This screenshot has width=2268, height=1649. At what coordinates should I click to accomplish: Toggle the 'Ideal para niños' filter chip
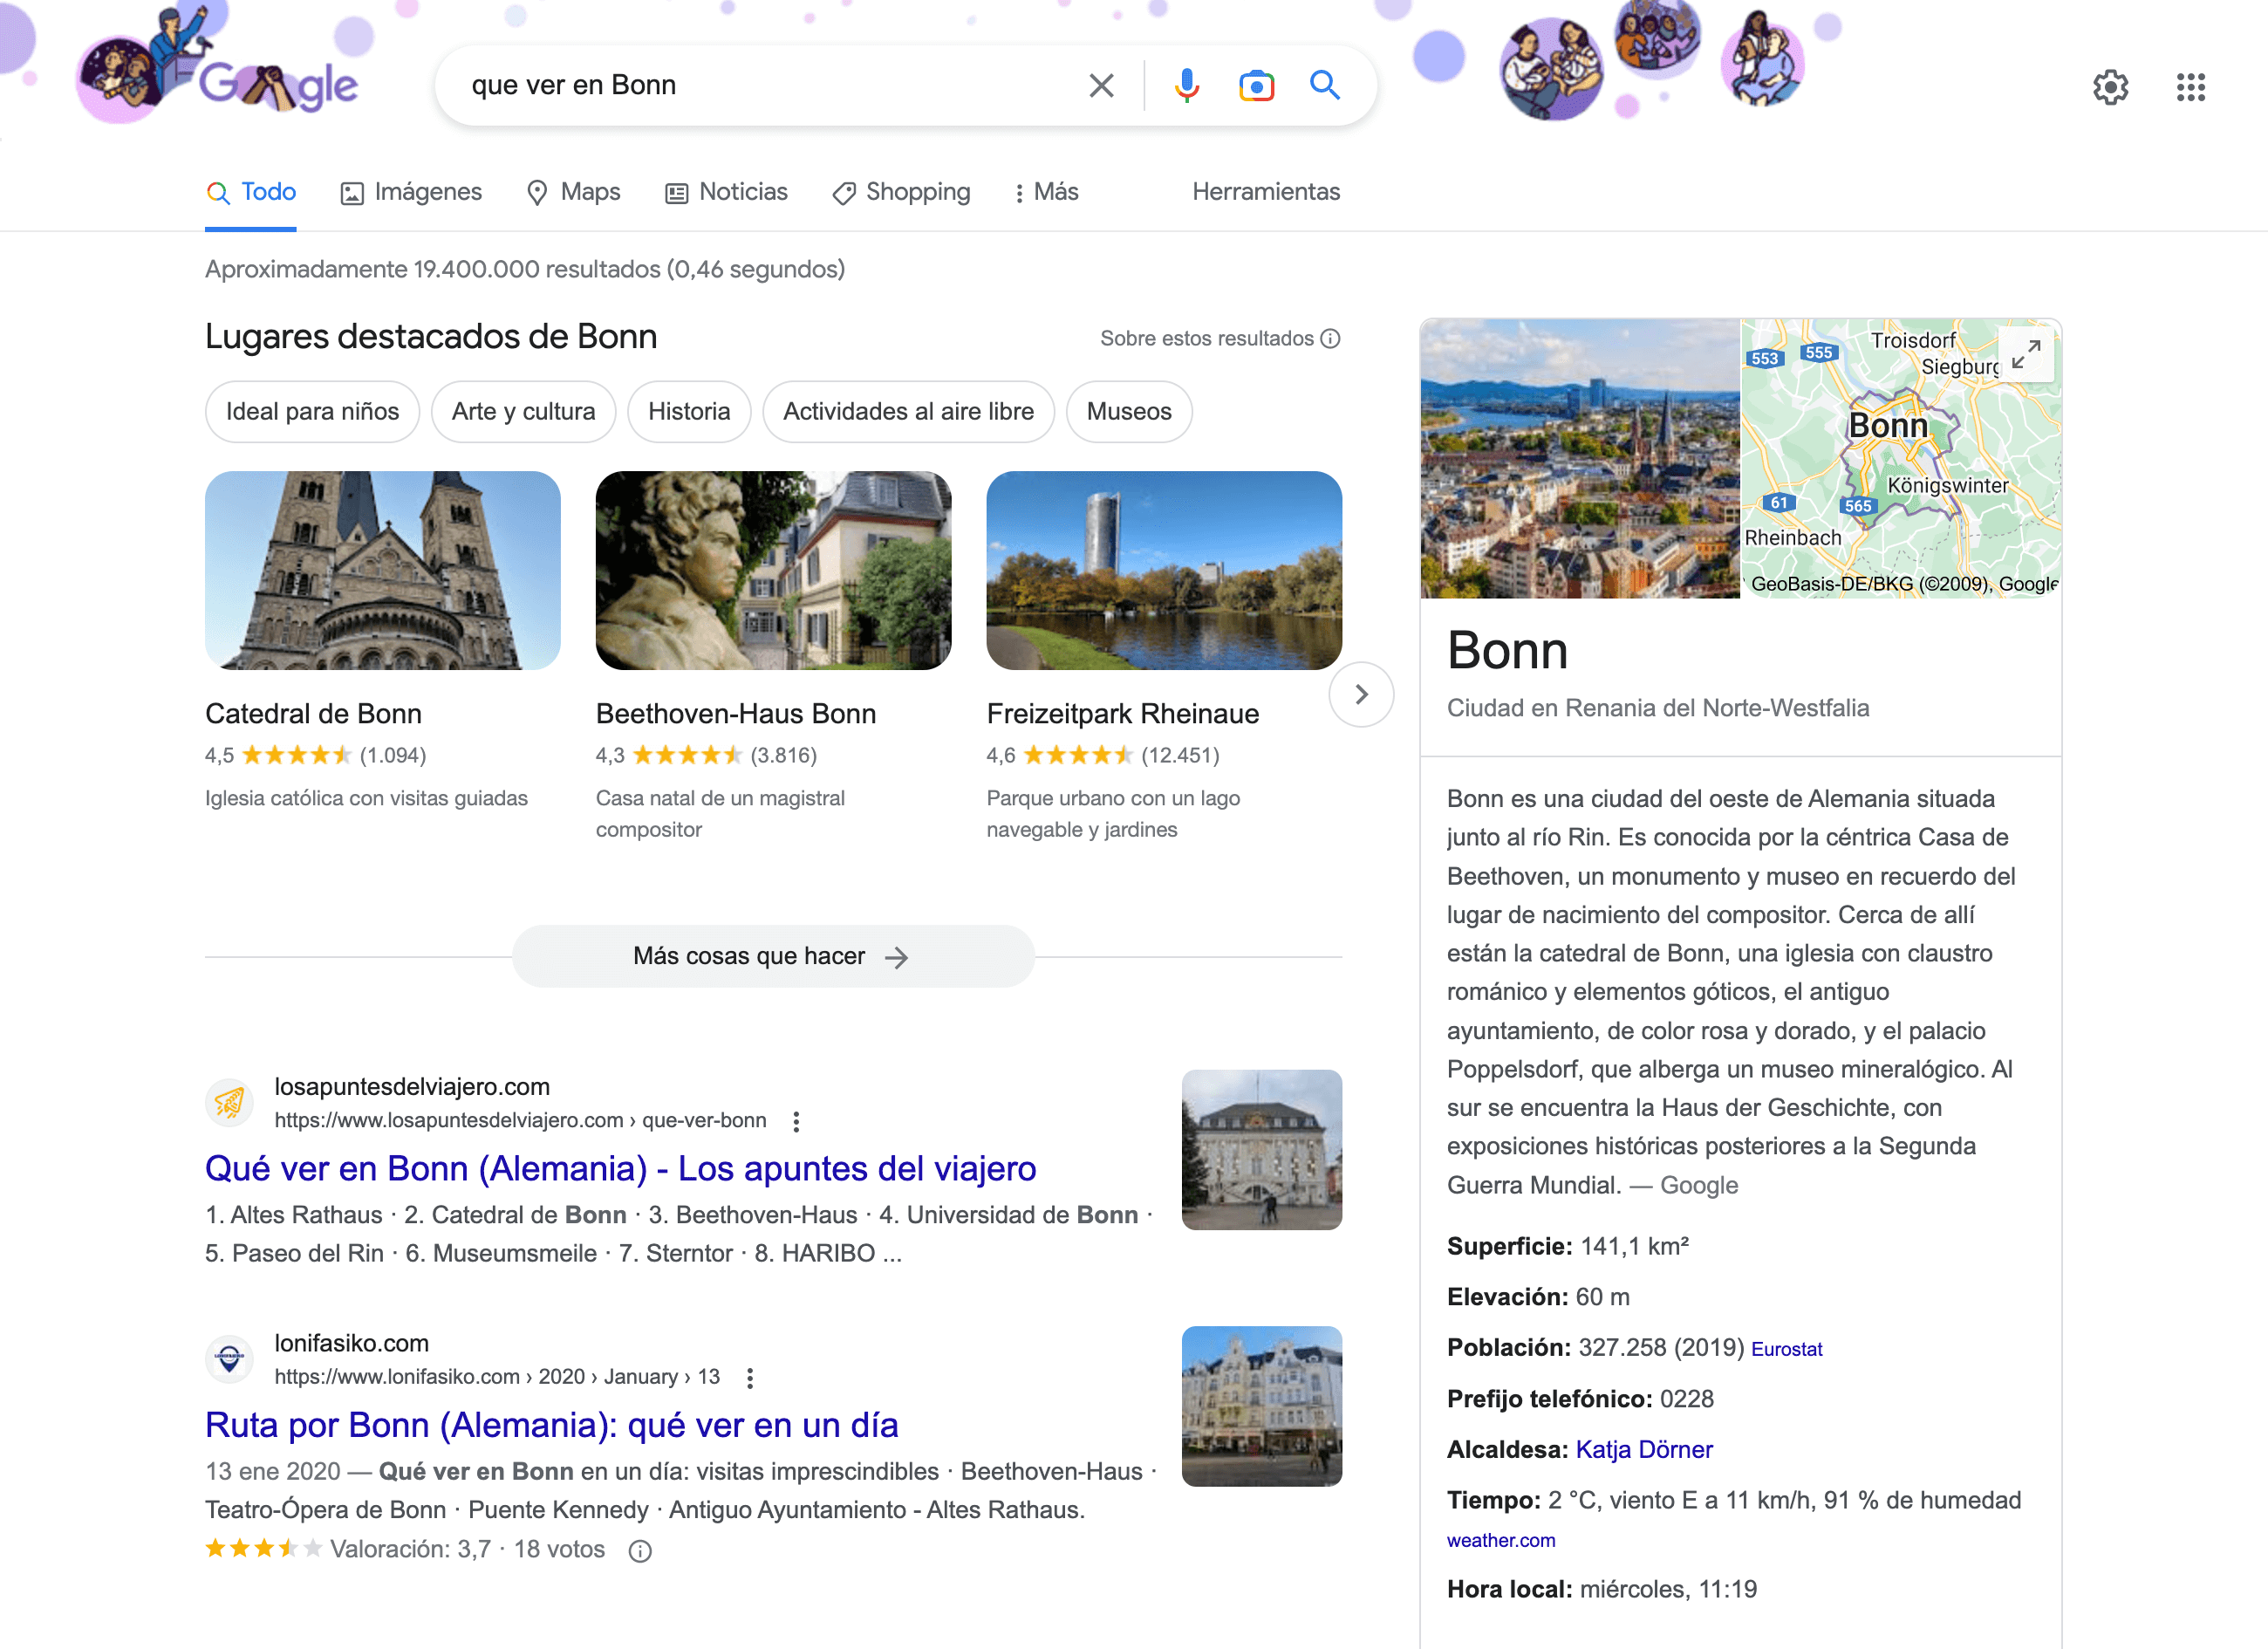[312, 412]
